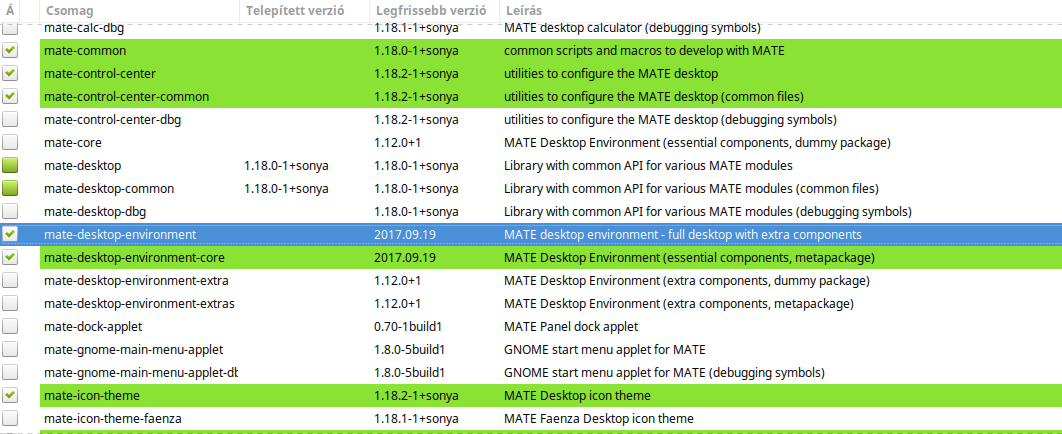Mark the mate-icon-theme-faenza checkbox
1062x434 pixels.
pyautogui.click(x=10, y=418)
